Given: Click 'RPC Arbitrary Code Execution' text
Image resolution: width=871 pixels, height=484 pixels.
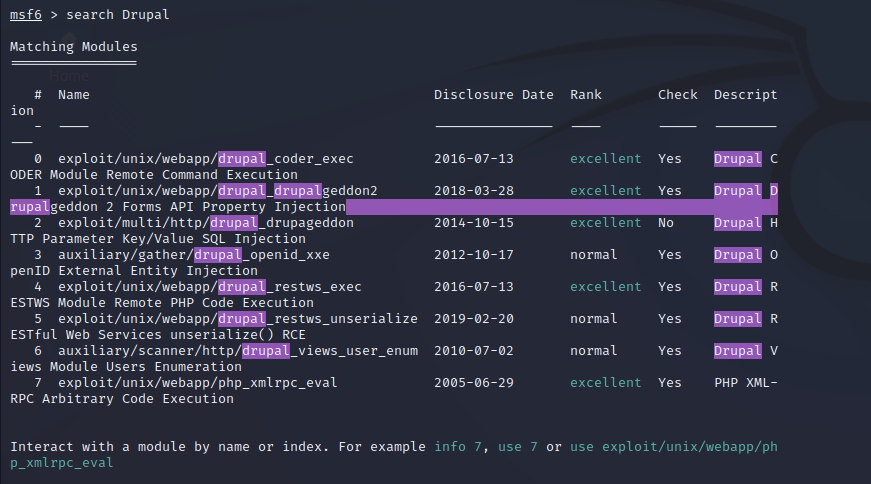Looking at the screenshot, I should pos(122,399).
